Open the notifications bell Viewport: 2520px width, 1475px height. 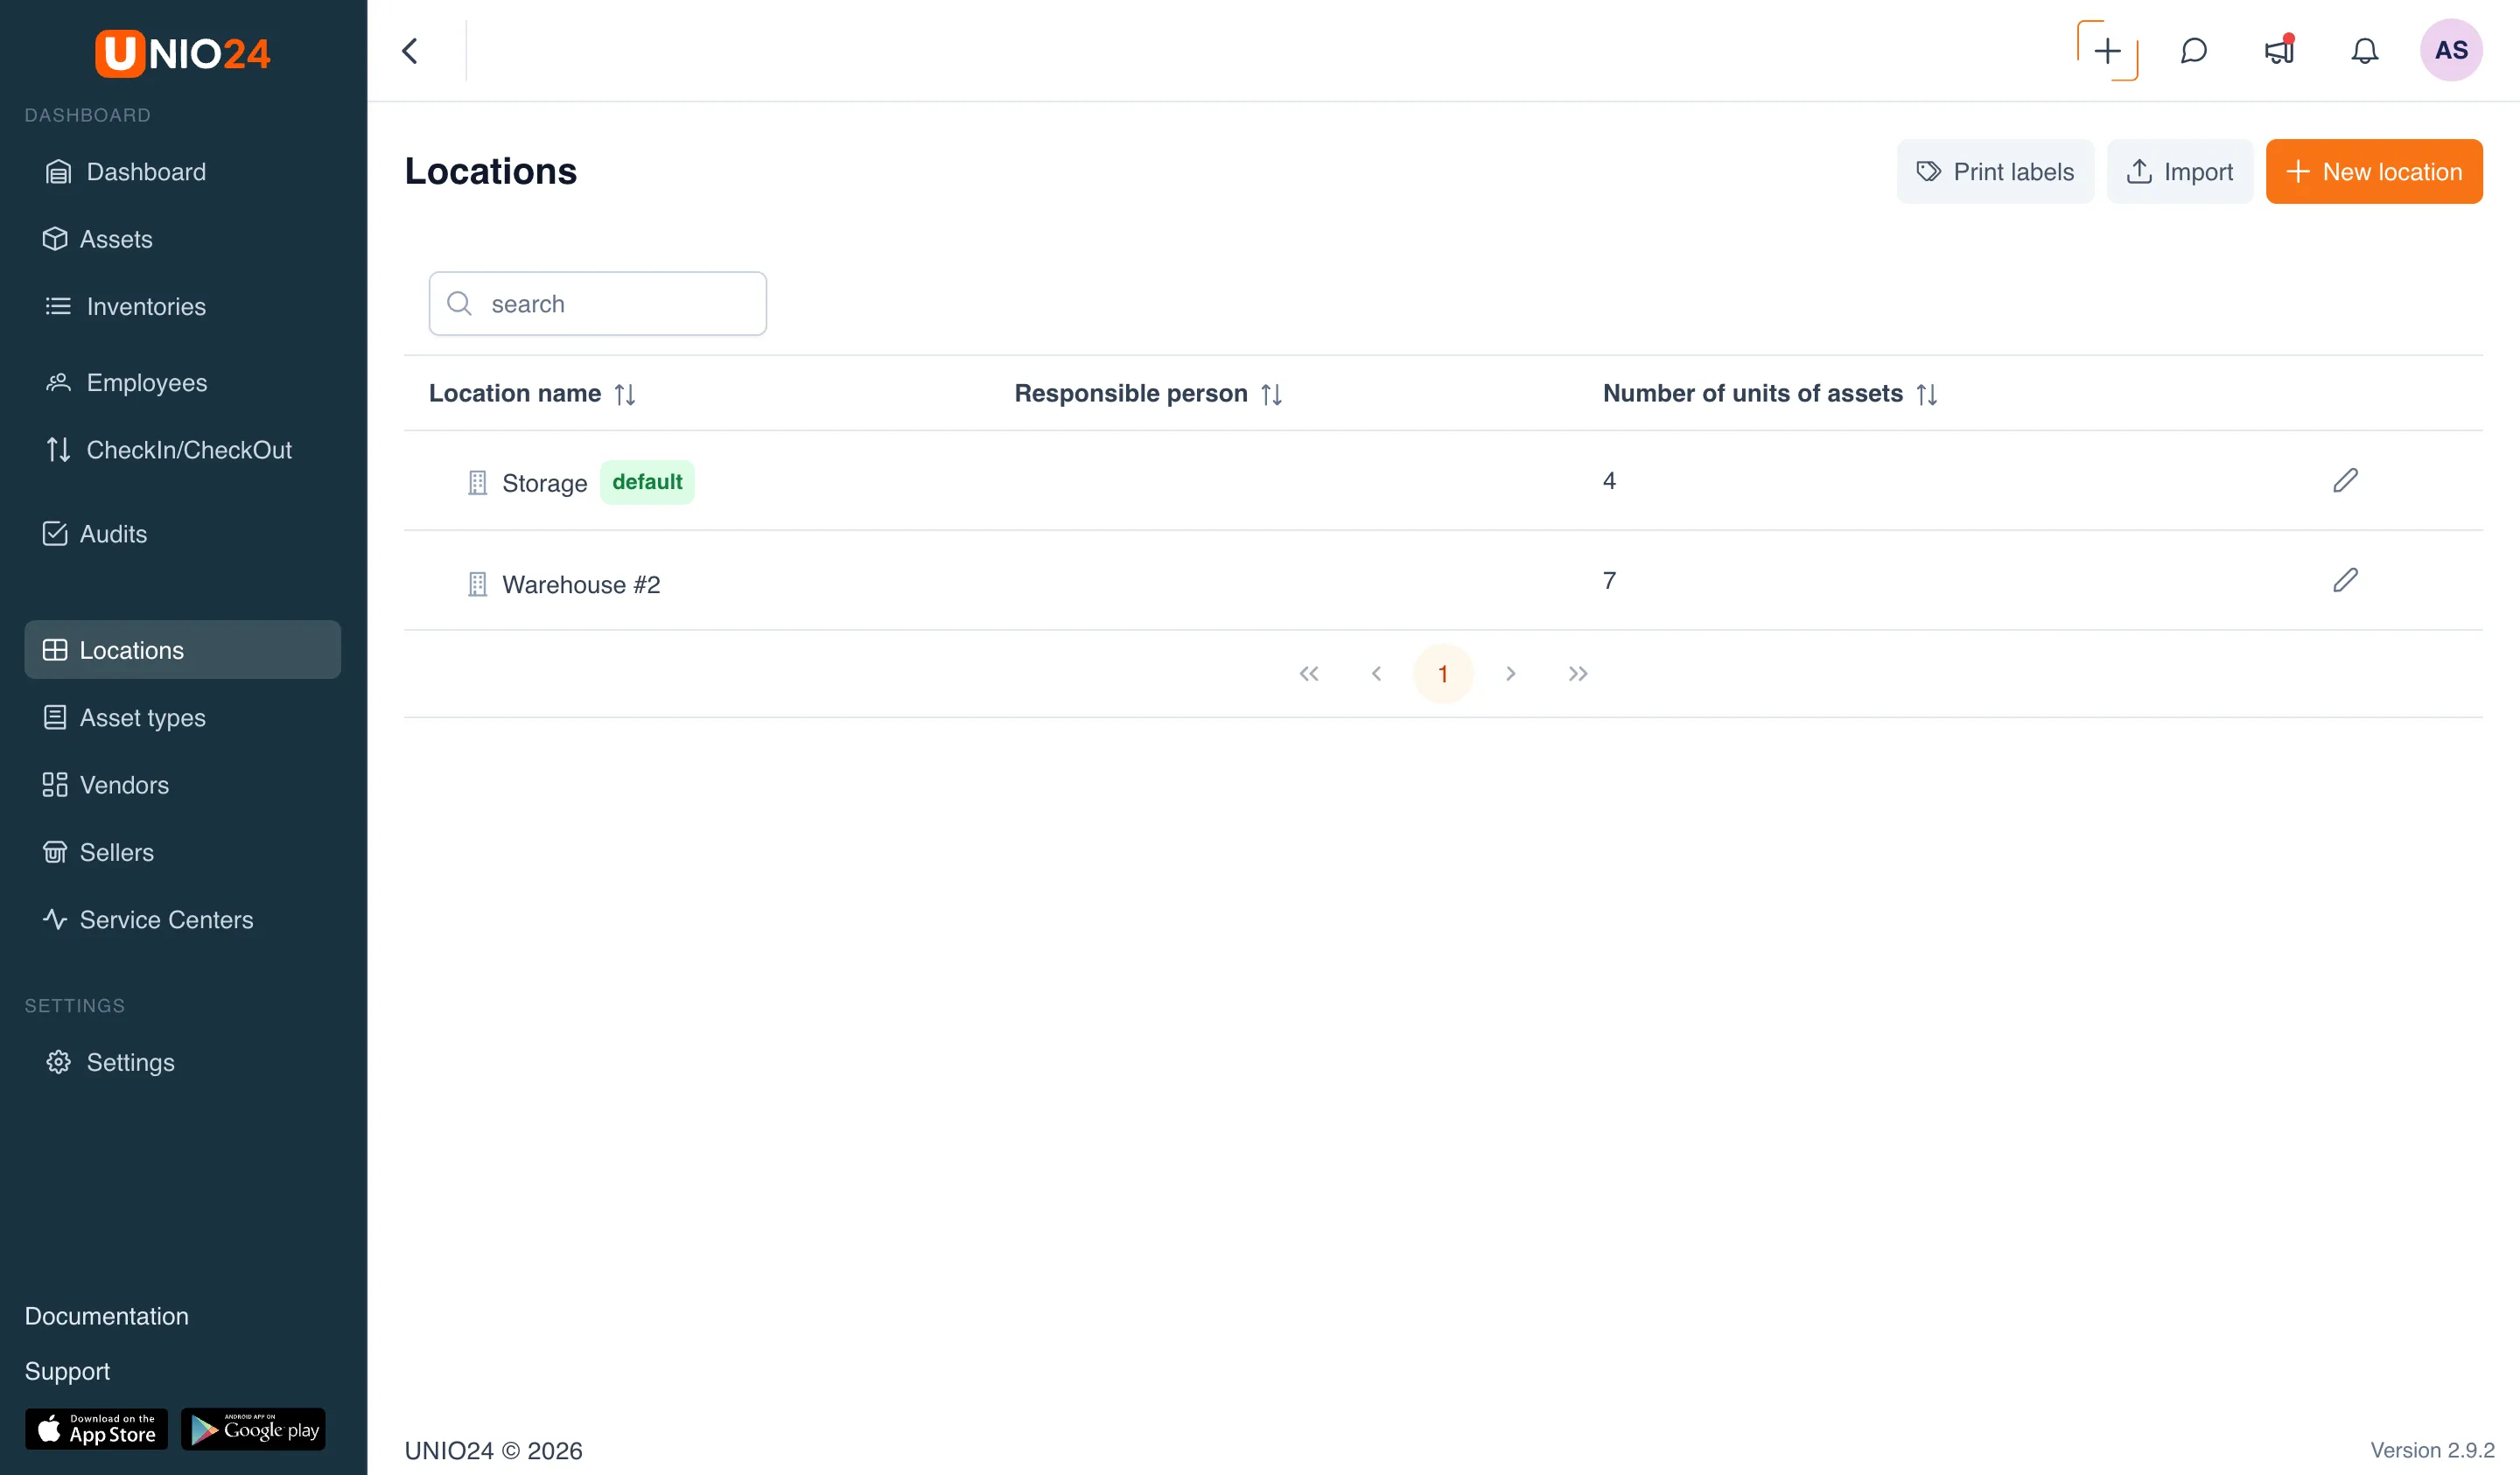pos(2364,50)
